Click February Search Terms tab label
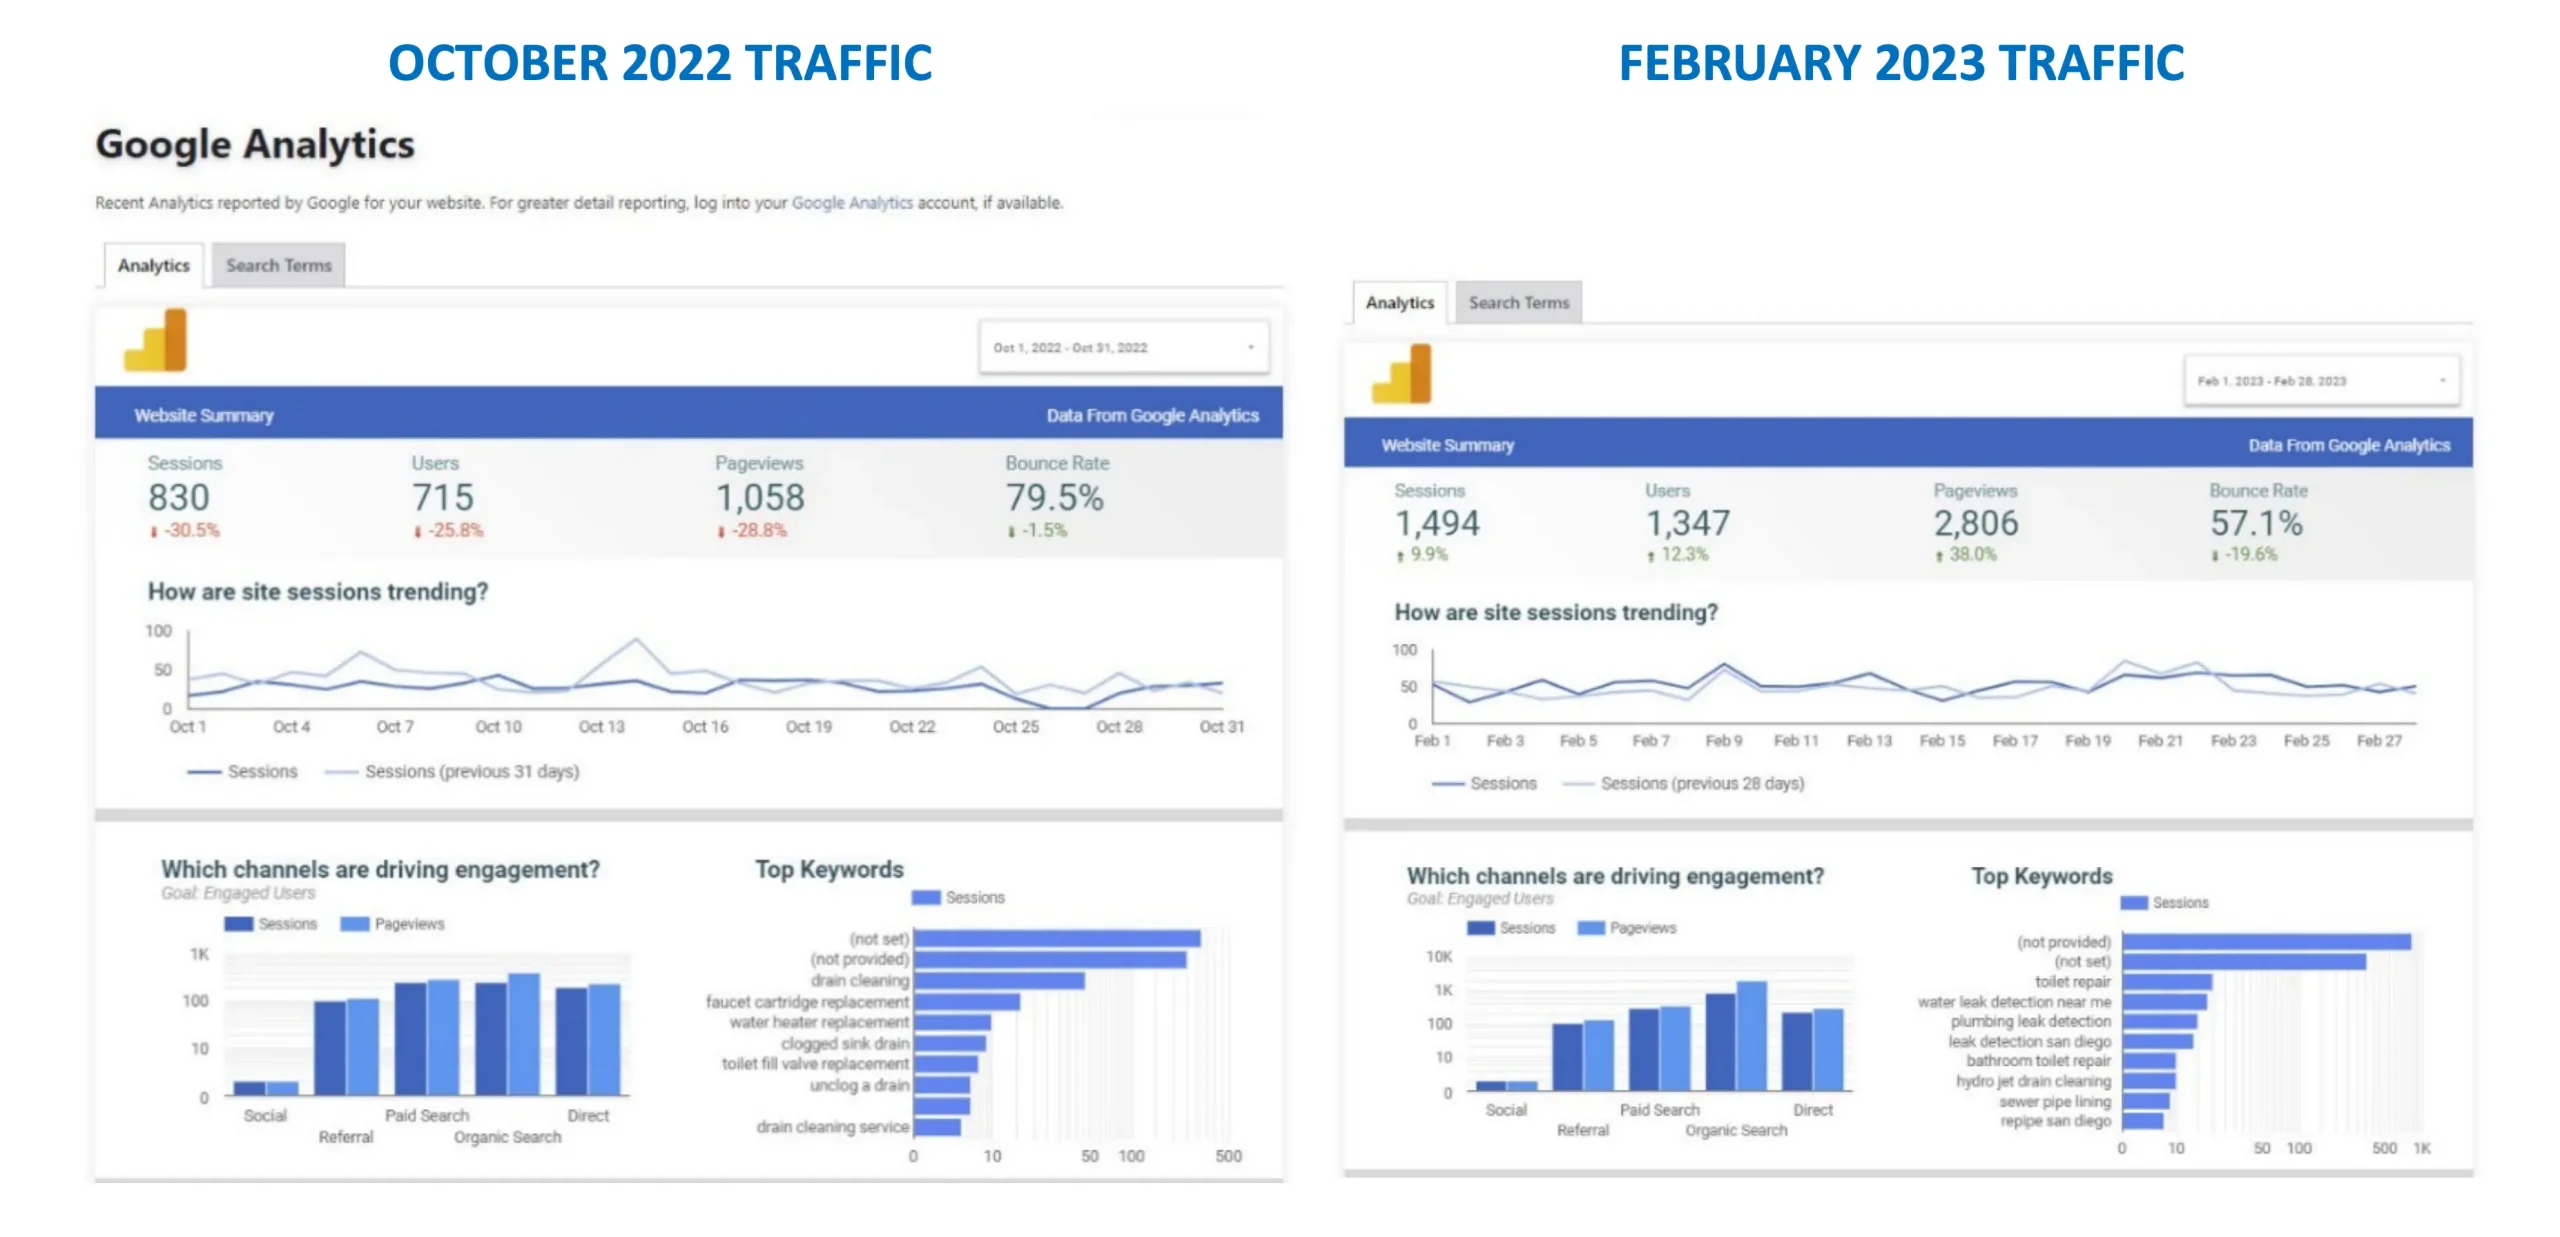Screen dimensions: 2560x1237 1518,302
